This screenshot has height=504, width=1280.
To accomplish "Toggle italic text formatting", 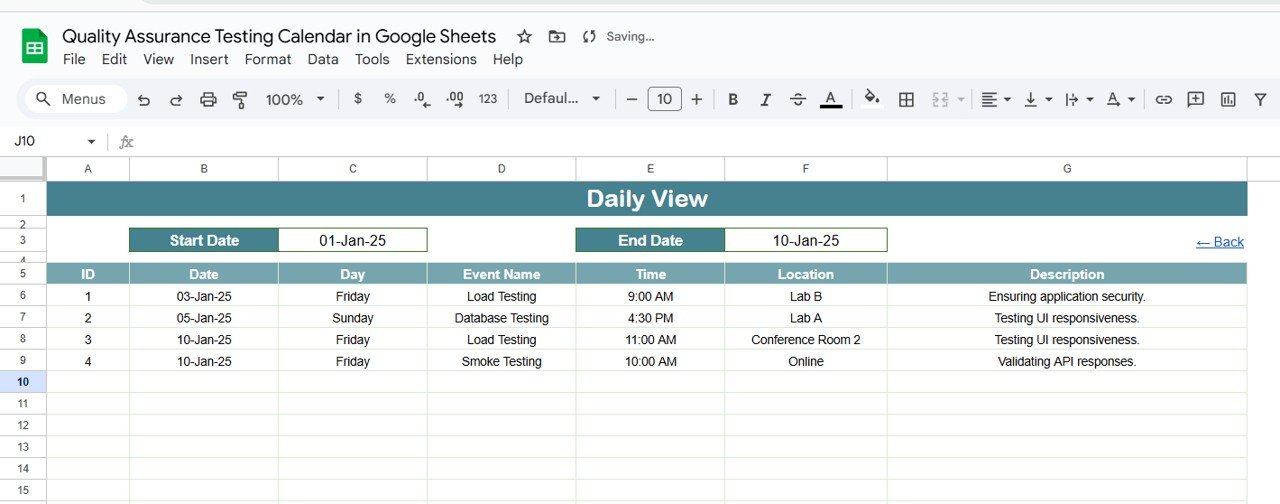I will click(765, 99).
